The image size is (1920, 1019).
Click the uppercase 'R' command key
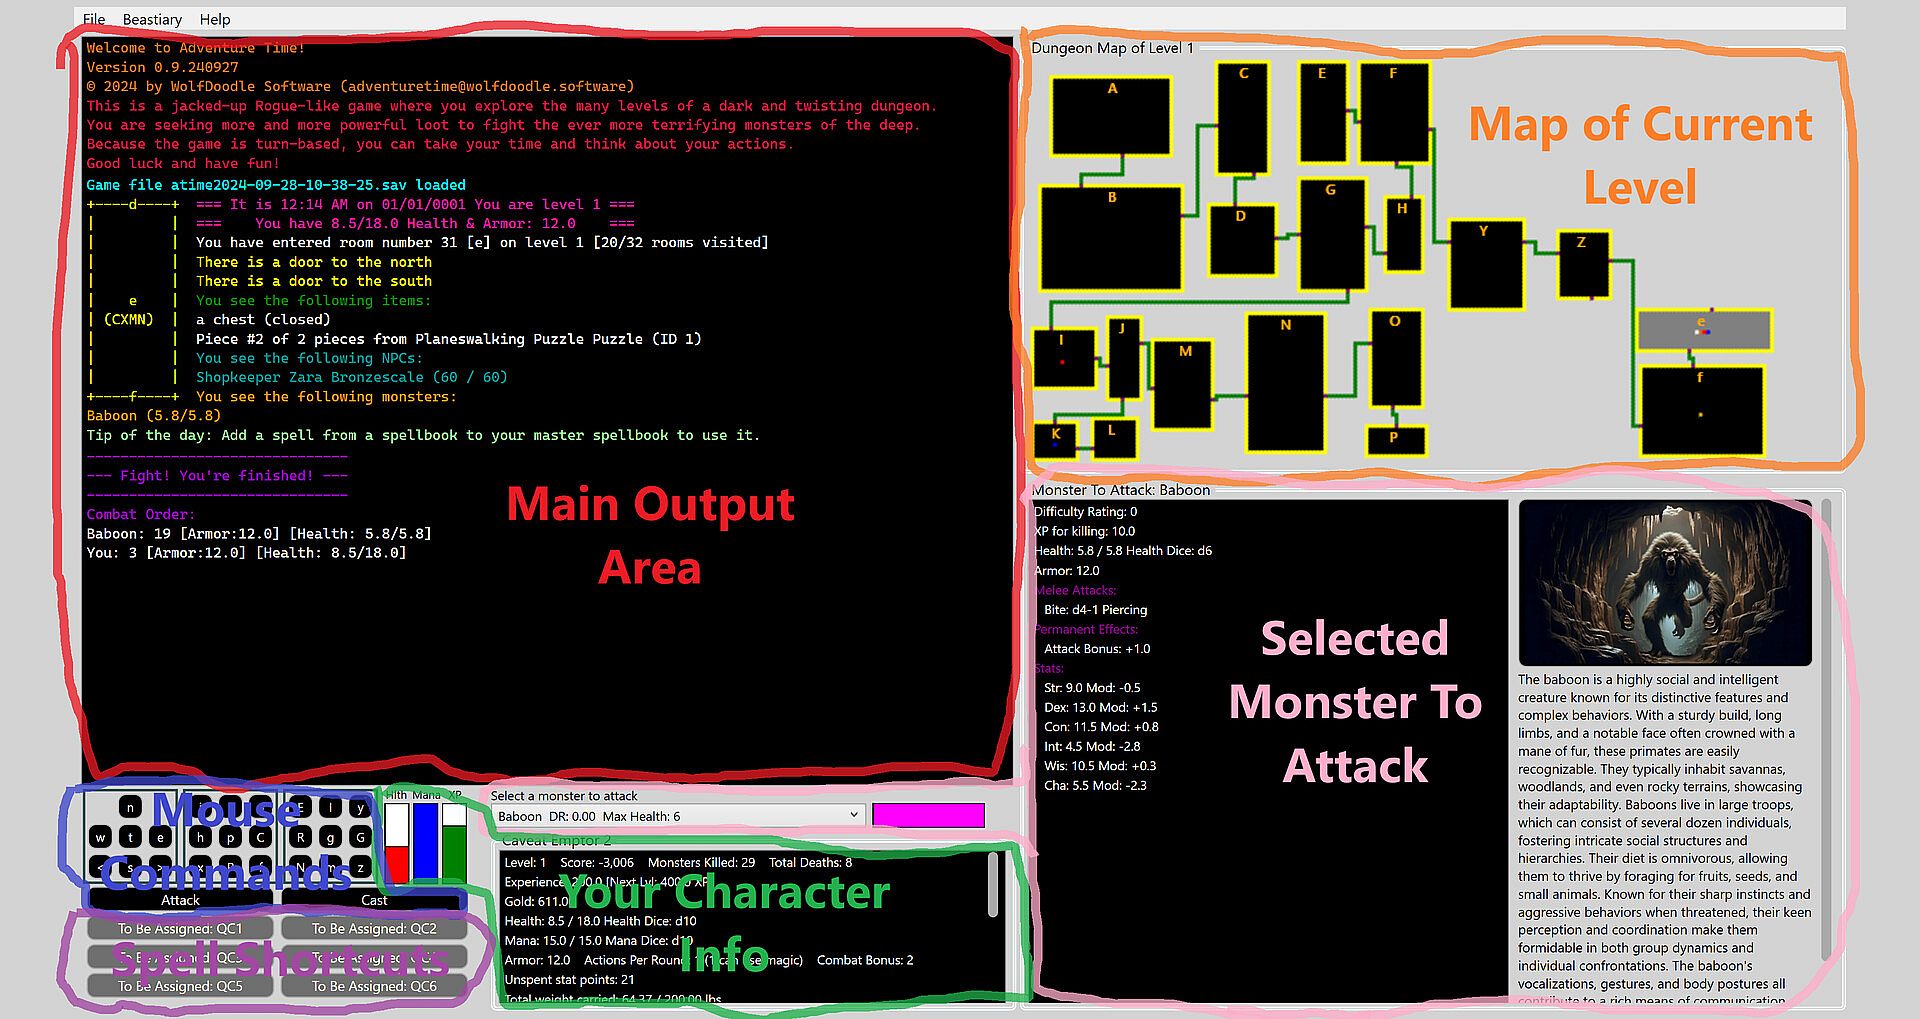tap(300, 837)
